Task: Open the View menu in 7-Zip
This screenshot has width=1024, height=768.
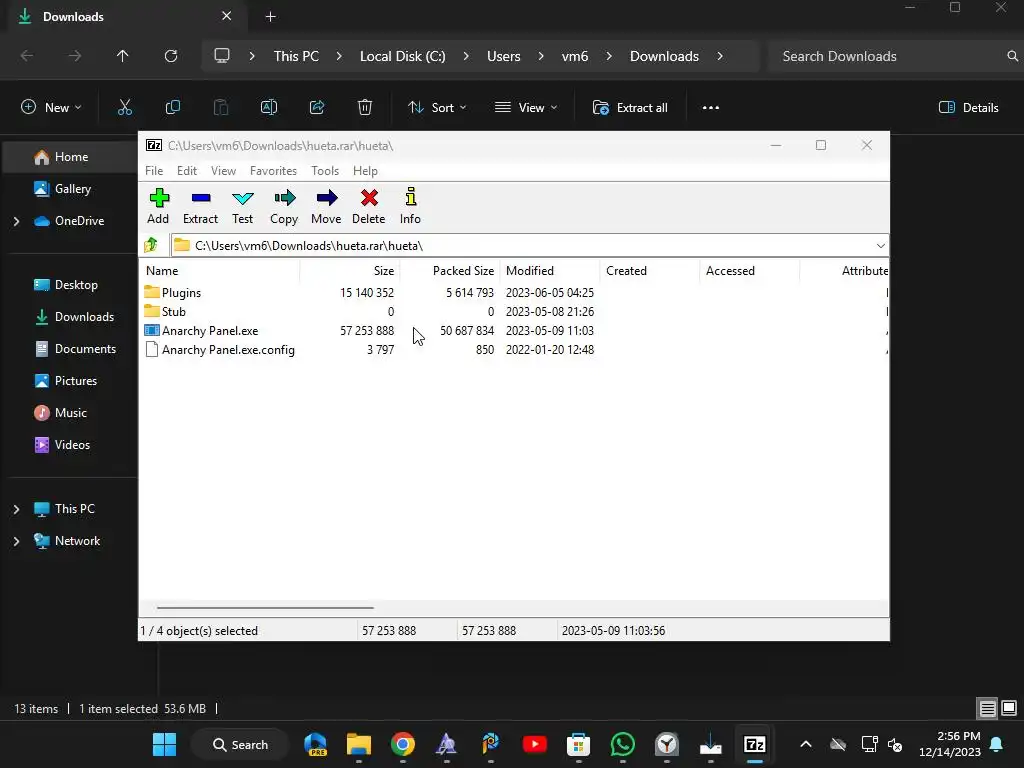Action: point(223,170)
